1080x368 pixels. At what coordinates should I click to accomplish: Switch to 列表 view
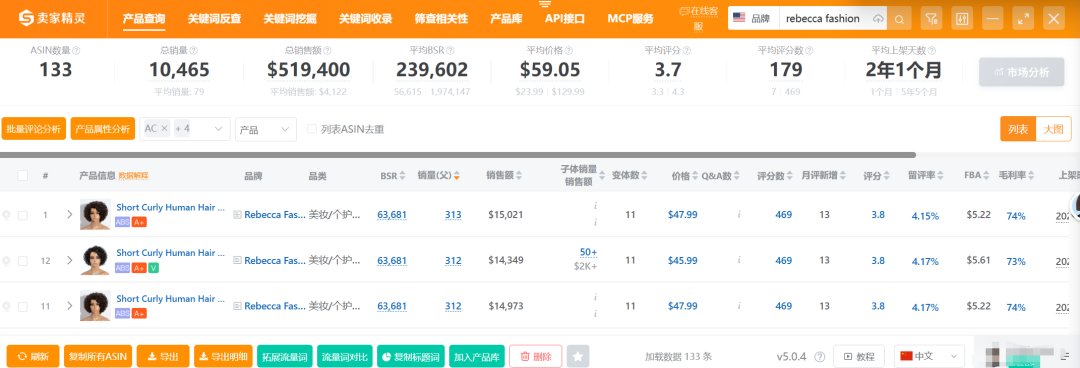[1018, 129]
